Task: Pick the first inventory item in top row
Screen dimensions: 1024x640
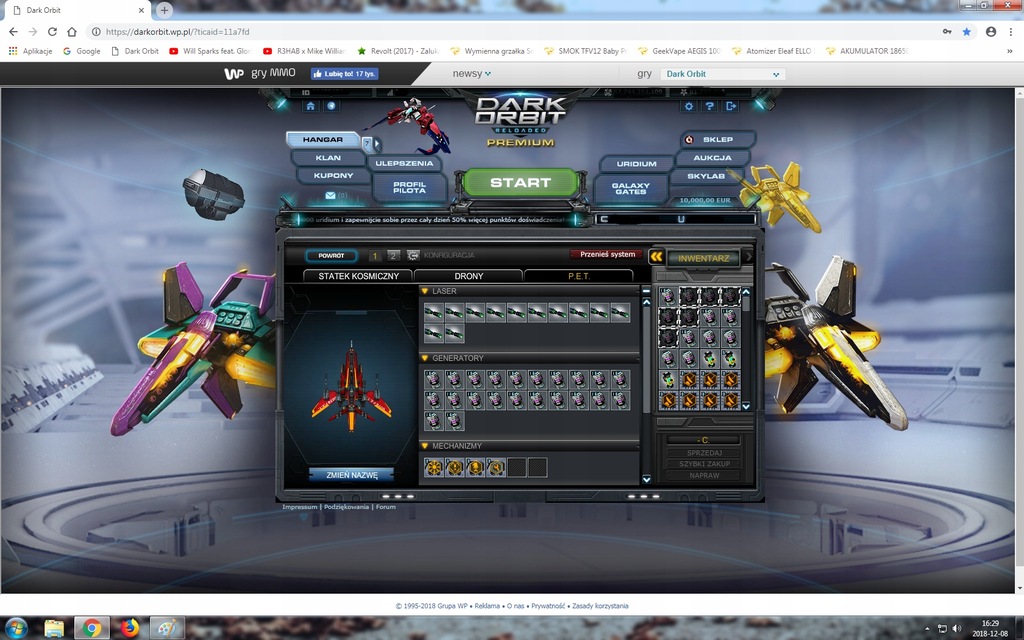Action: [x=667, y=296]
